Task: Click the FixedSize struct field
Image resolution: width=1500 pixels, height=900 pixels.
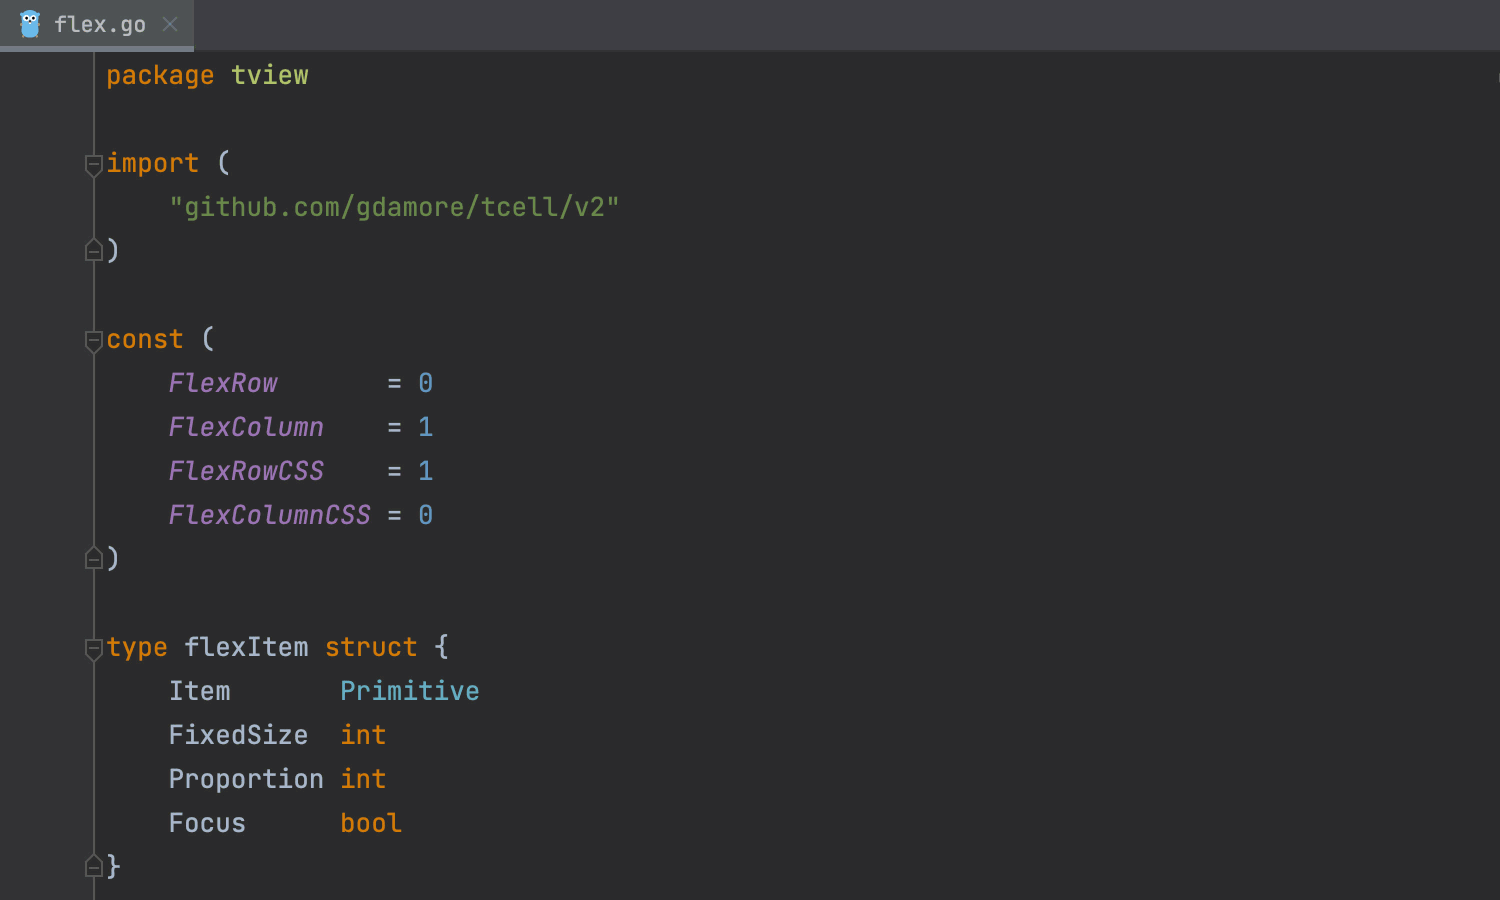Action: point(238,735)
